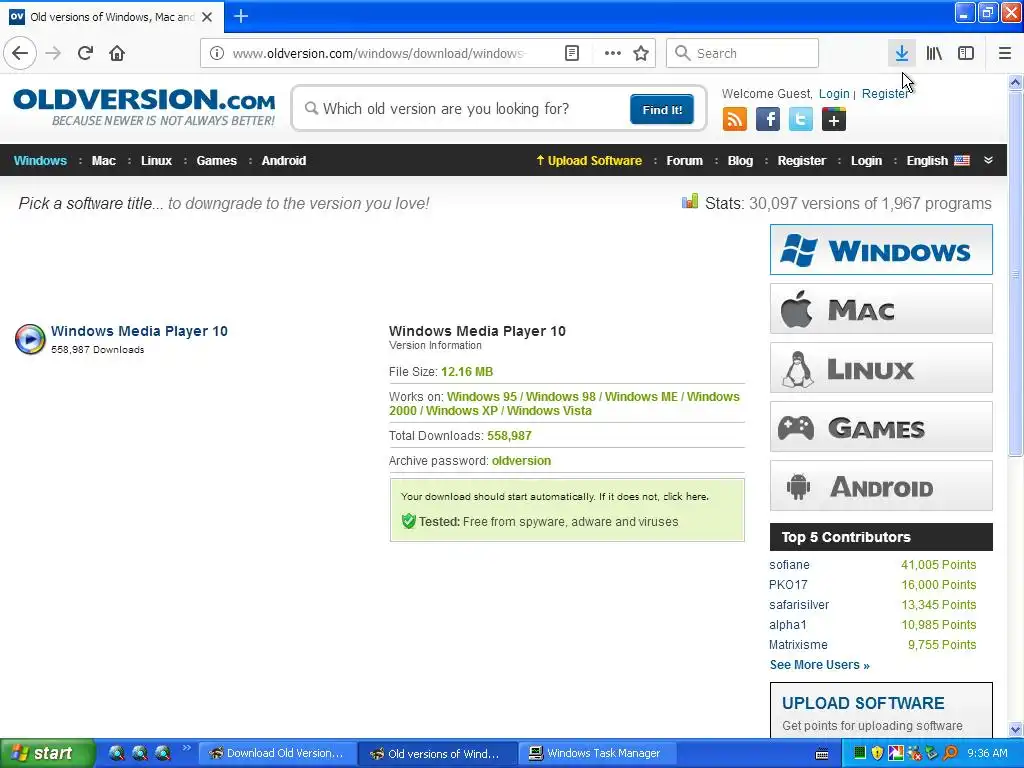Click security shield icon in system tray
Image resolution: width=1024 pixels, height=768 pixels.
(x=878, y=754)
